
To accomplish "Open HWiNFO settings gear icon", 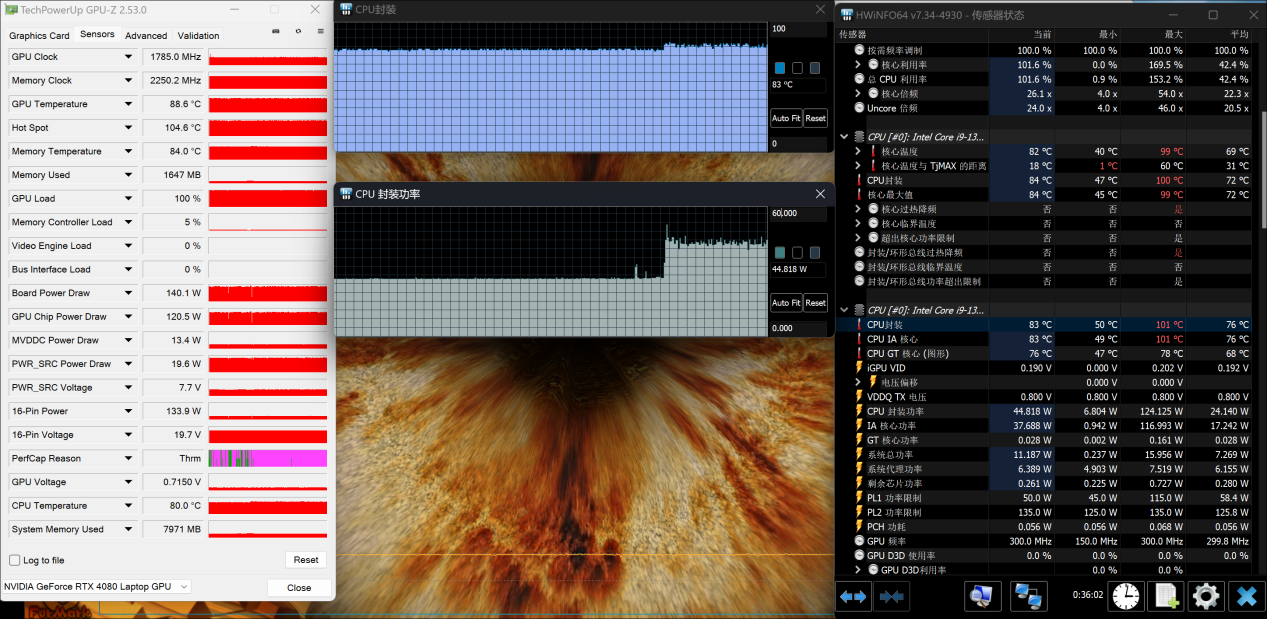I will click(1206, 596).
